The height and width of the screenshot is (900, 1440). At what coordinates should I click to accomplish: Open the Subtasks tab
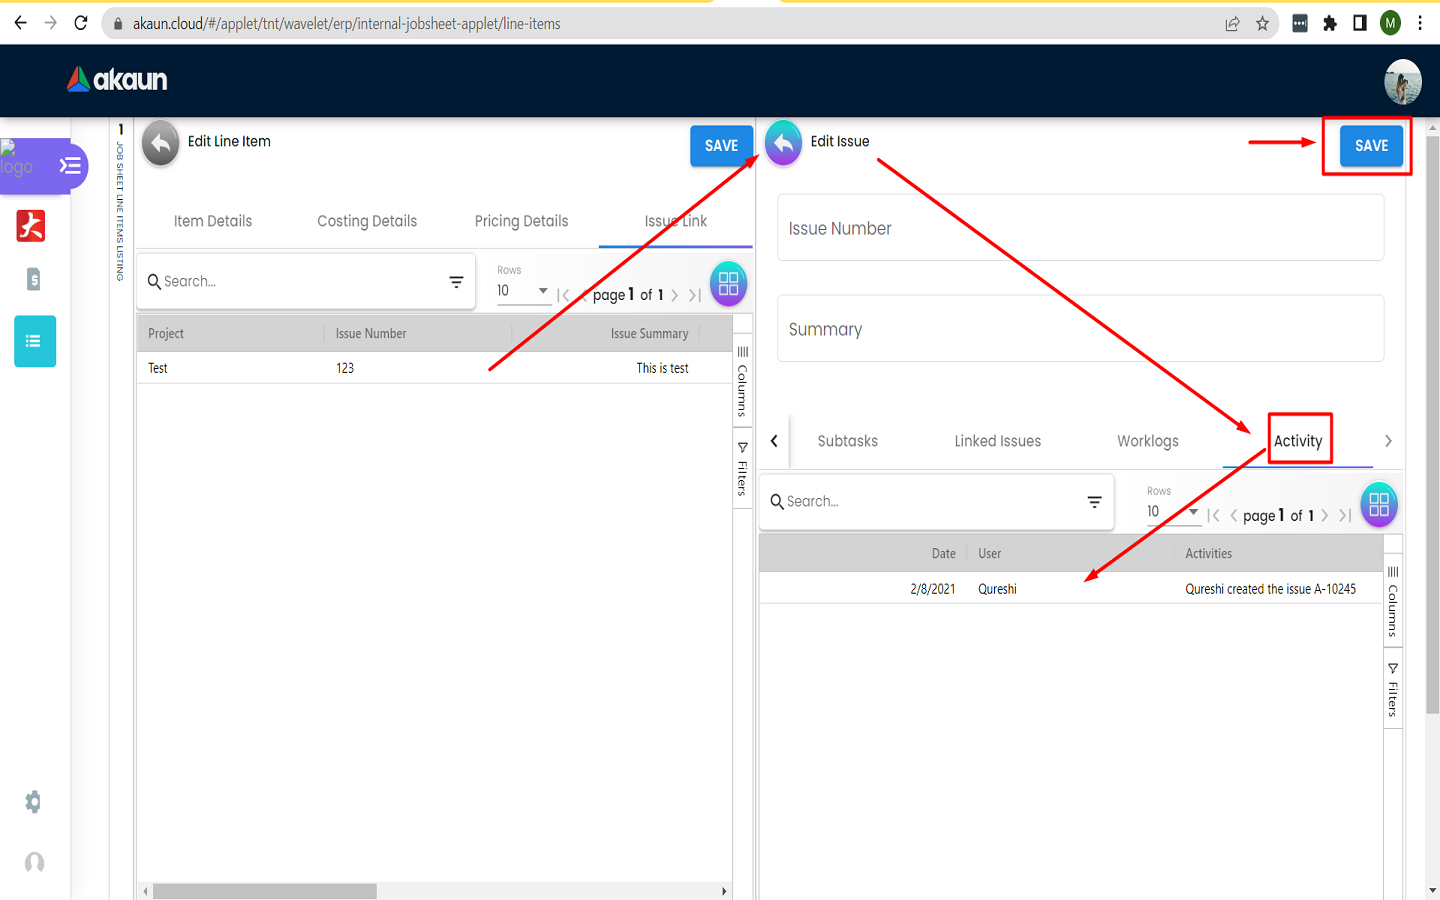pyautogui.click(x=848, y=441)
